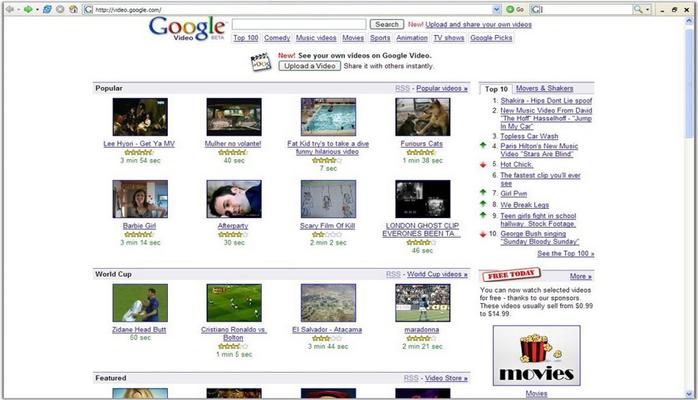Click the Upload a Video button

click(x=310, y=66)
